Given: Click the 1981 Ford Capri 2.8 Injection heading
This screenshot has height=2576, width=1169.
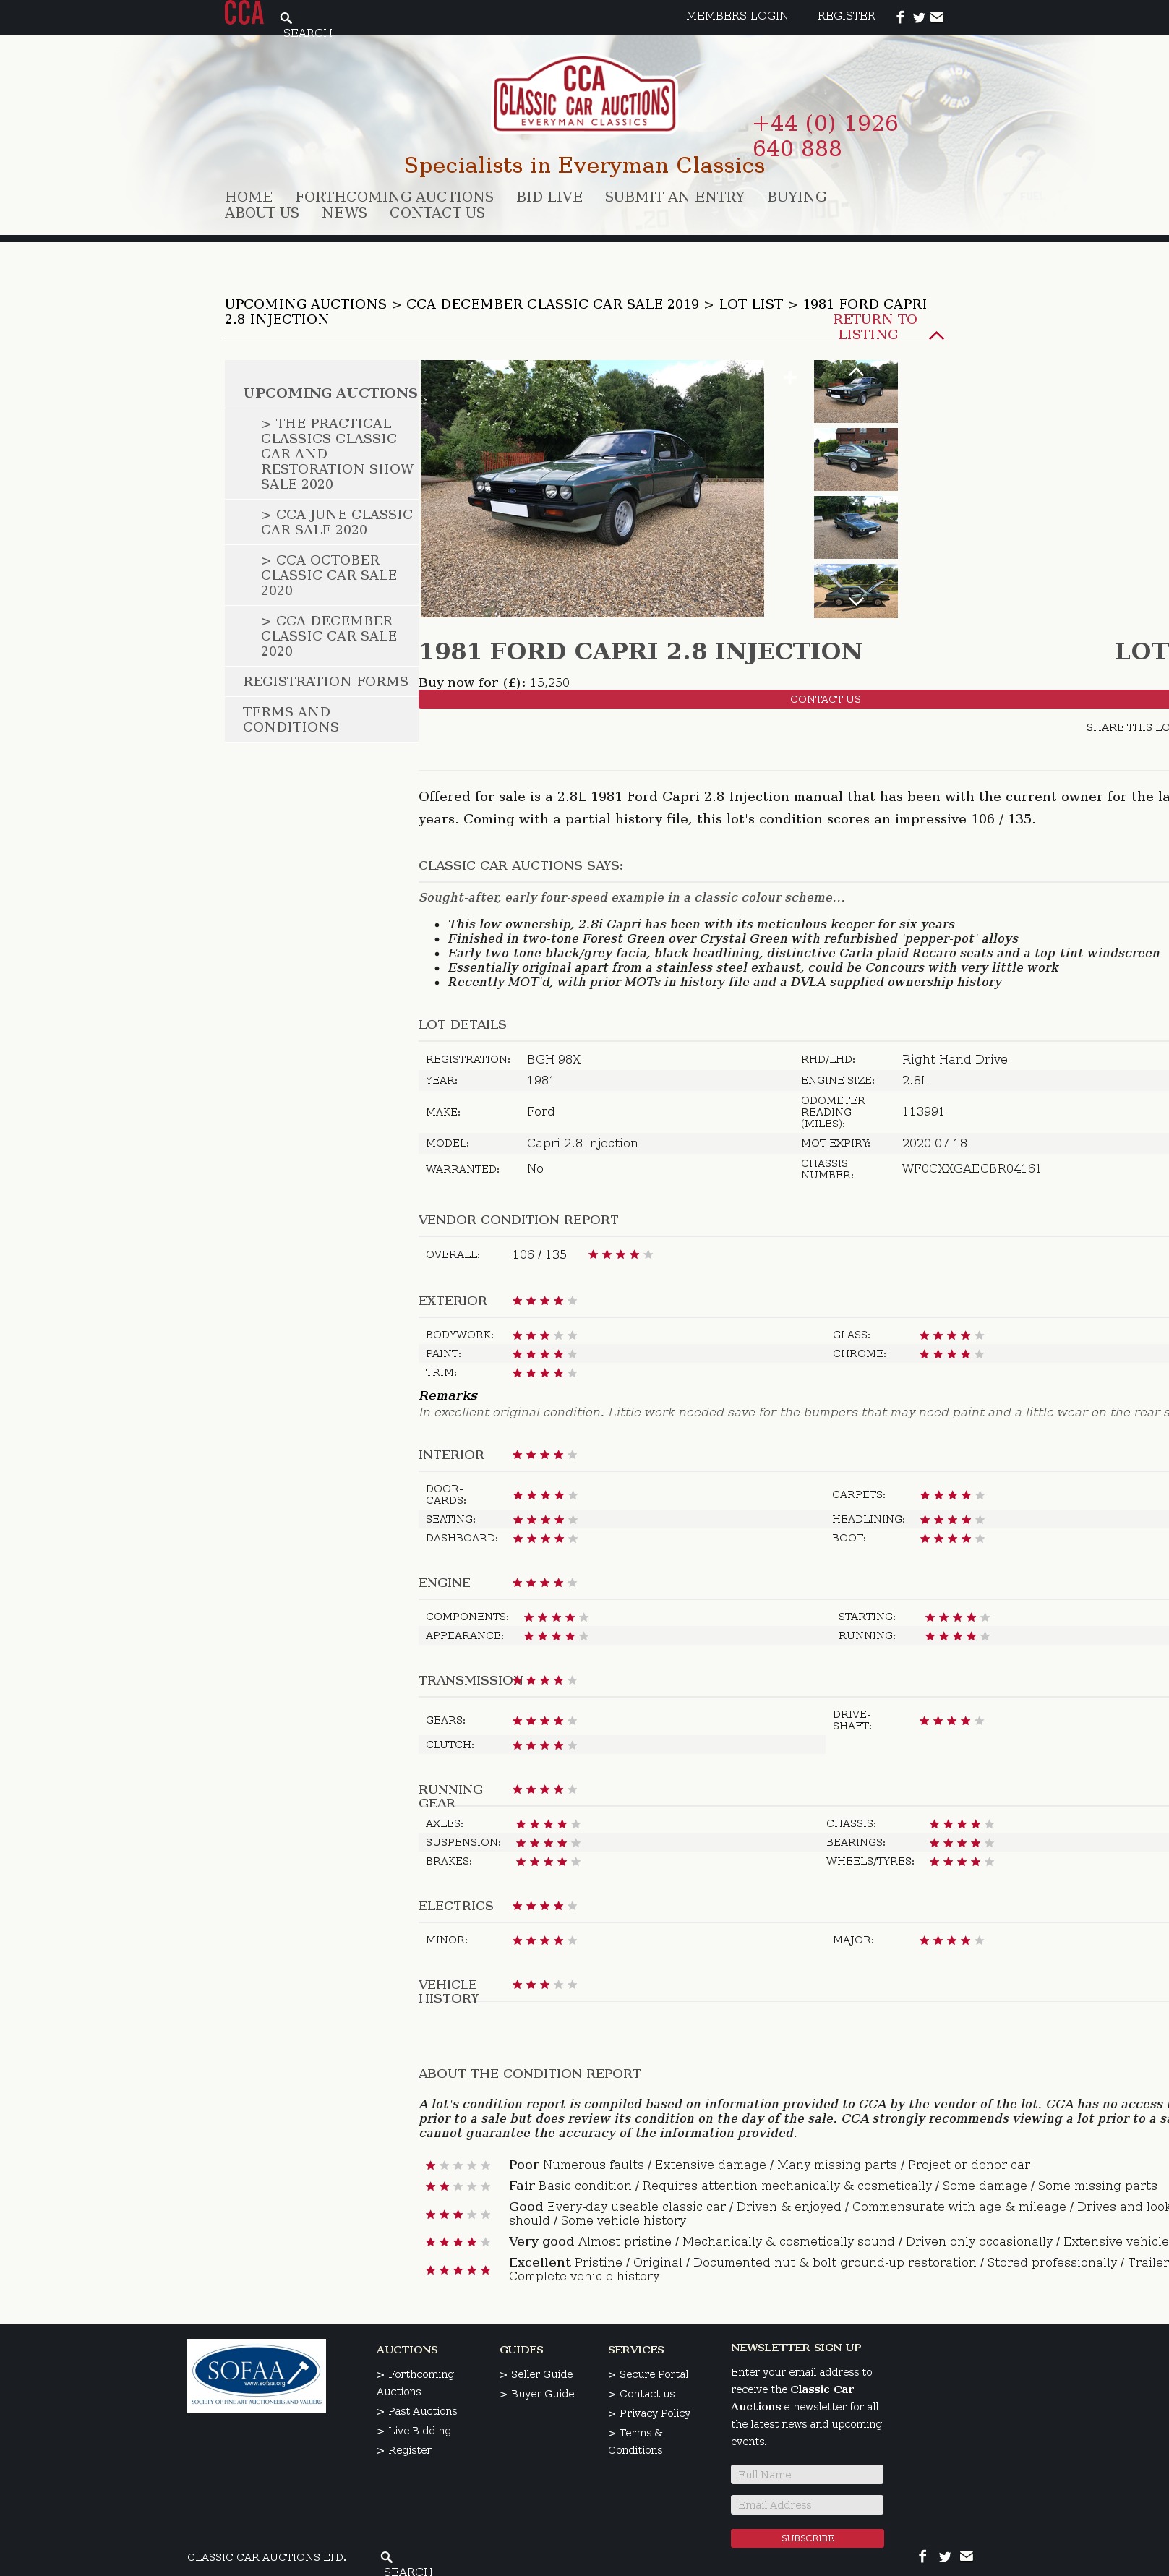Looking at the screenshot, I should (x=640, y=651).
